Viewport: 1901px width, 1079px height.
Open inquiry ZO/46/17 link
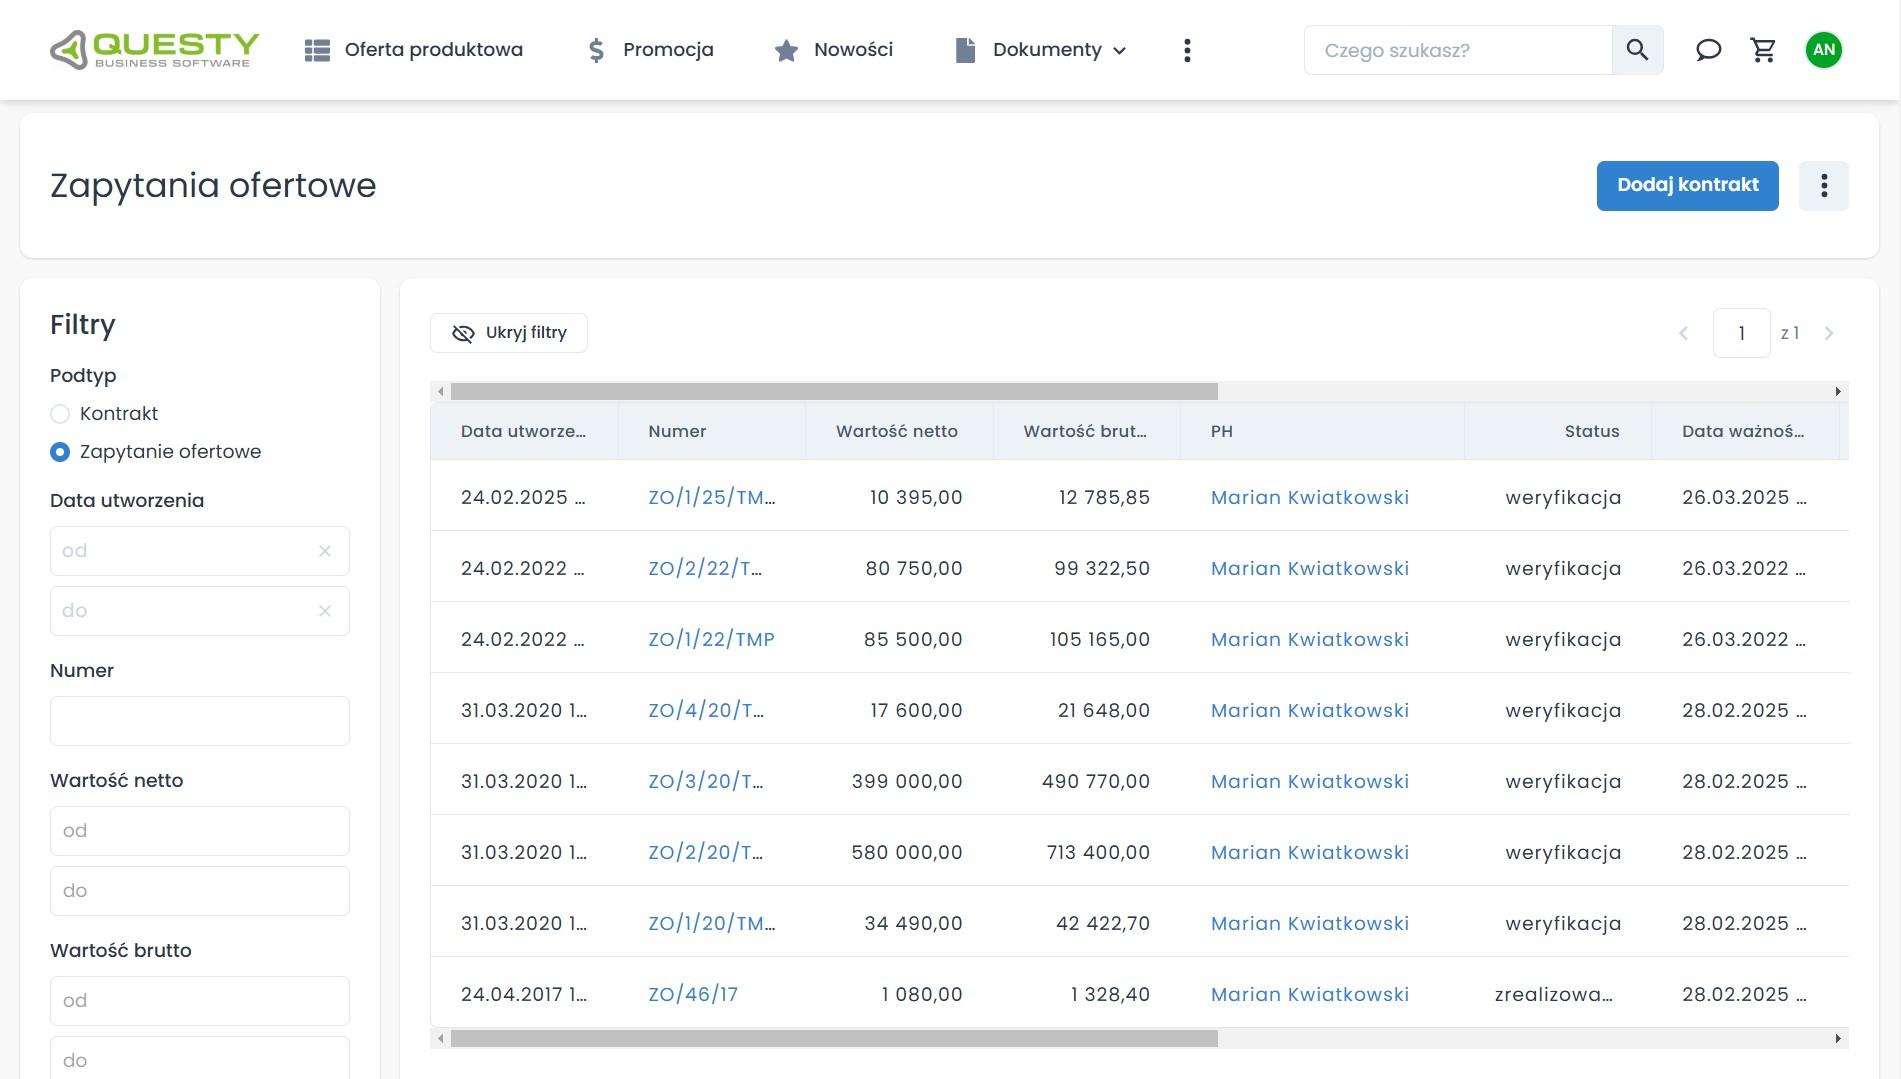click(693, 994)
